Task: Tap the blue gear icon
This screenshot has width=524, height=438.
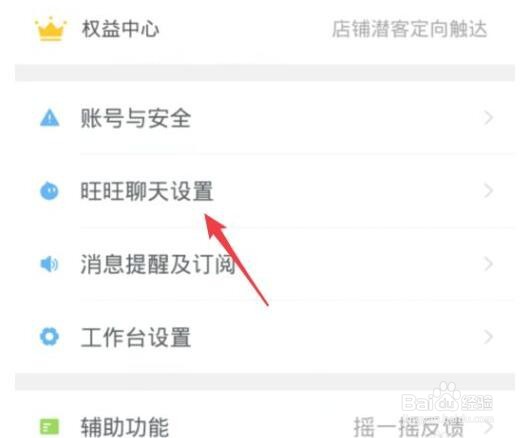Action: (x=49, y=336)
